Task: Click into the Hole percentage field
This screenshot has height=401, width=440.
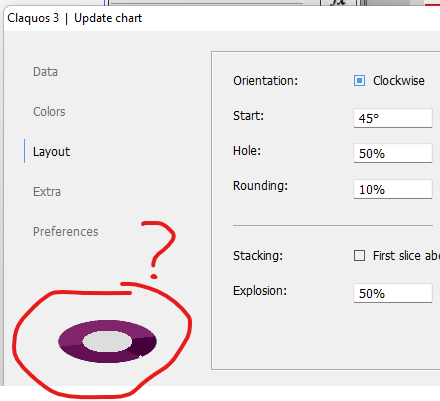Action: (393, 153)
